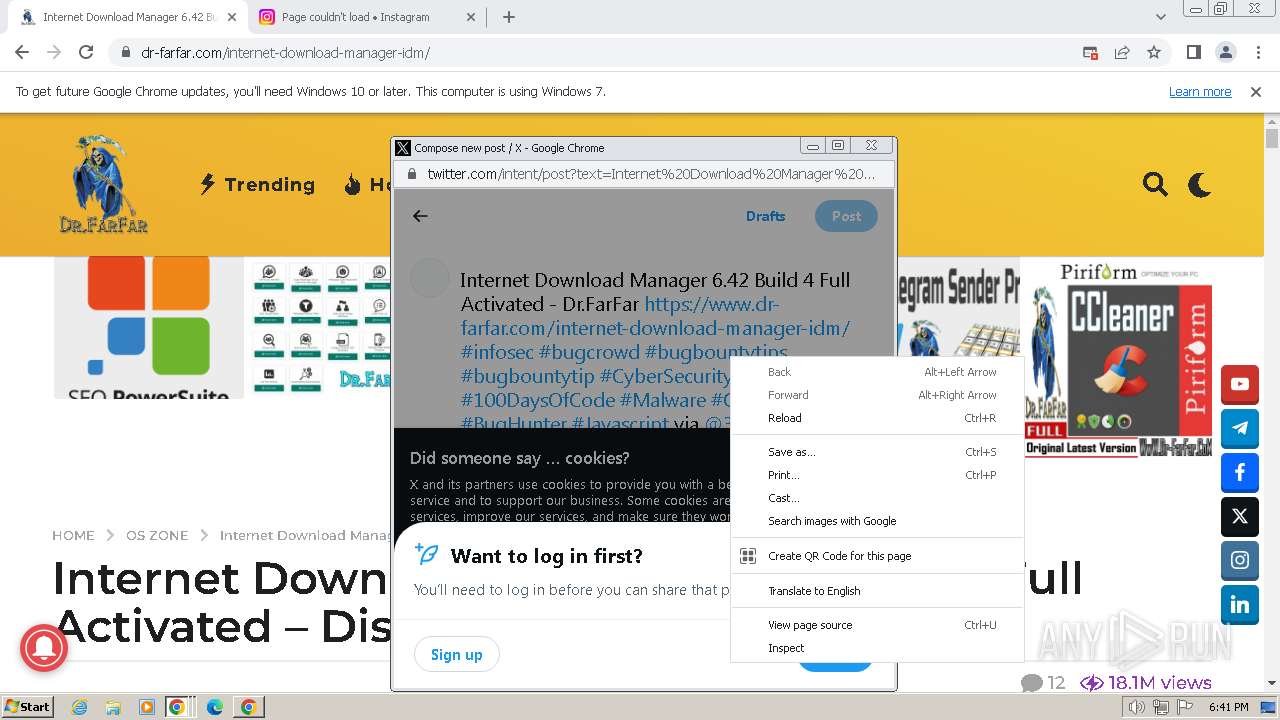1280x720 pixels.
Task: Click the LinkedIn share icon in sidebar
Action: [x=1240, y=604]
